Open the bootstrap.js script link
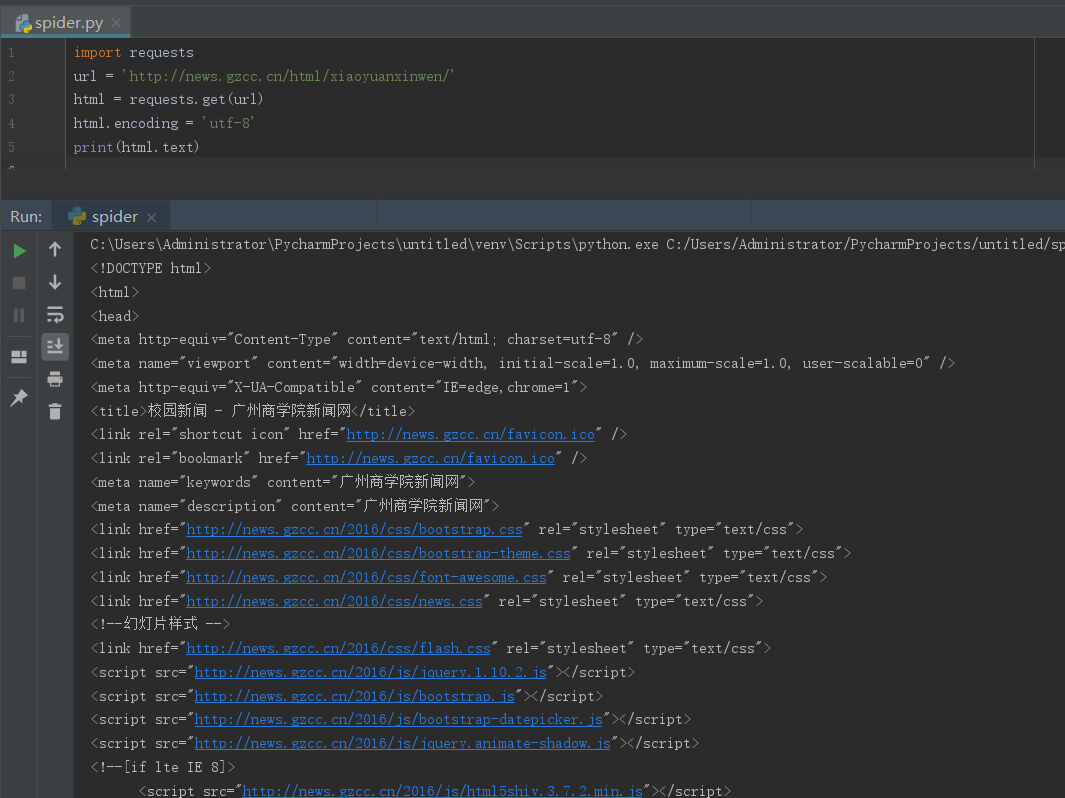 point(355,696)
